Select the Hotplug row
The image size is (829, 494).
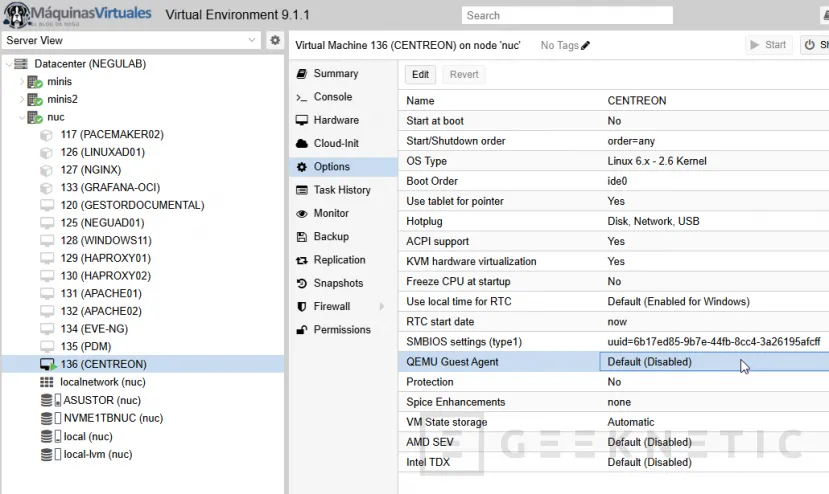[x=613, y=221]
